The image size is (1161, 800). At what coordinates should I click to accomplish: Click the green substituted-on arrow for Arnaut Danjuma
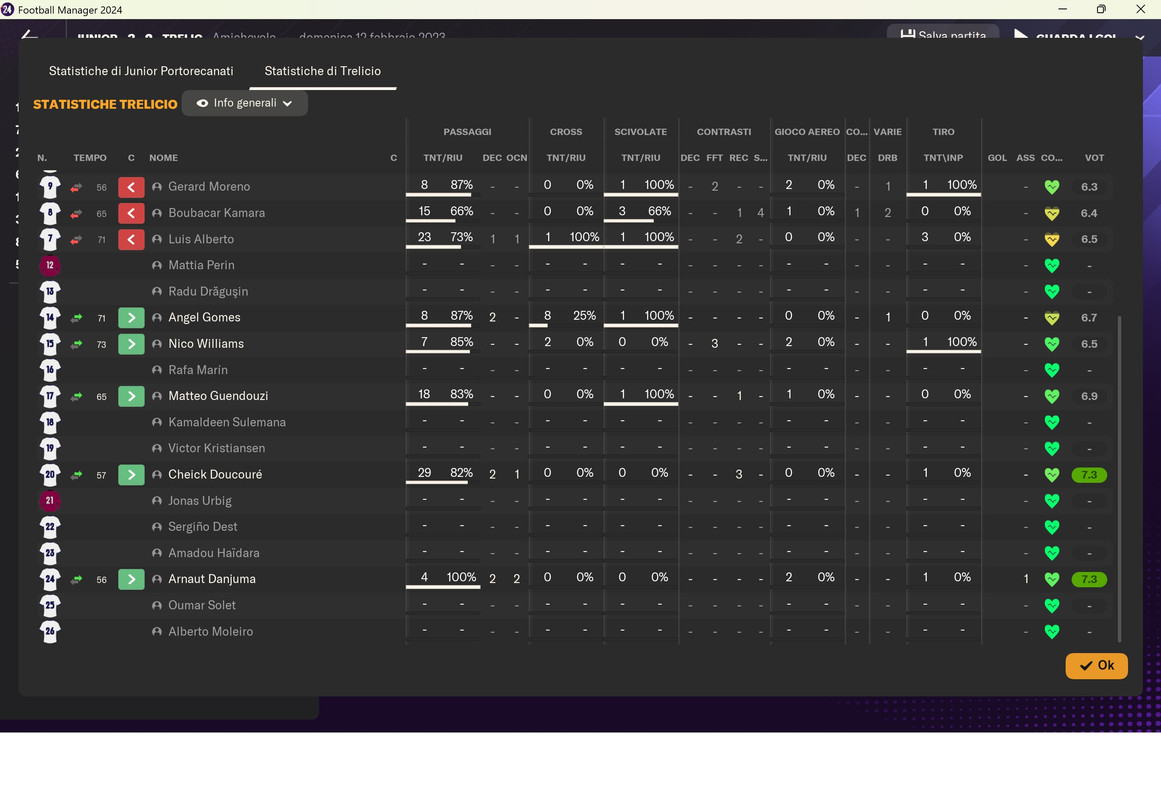(131, 579)
